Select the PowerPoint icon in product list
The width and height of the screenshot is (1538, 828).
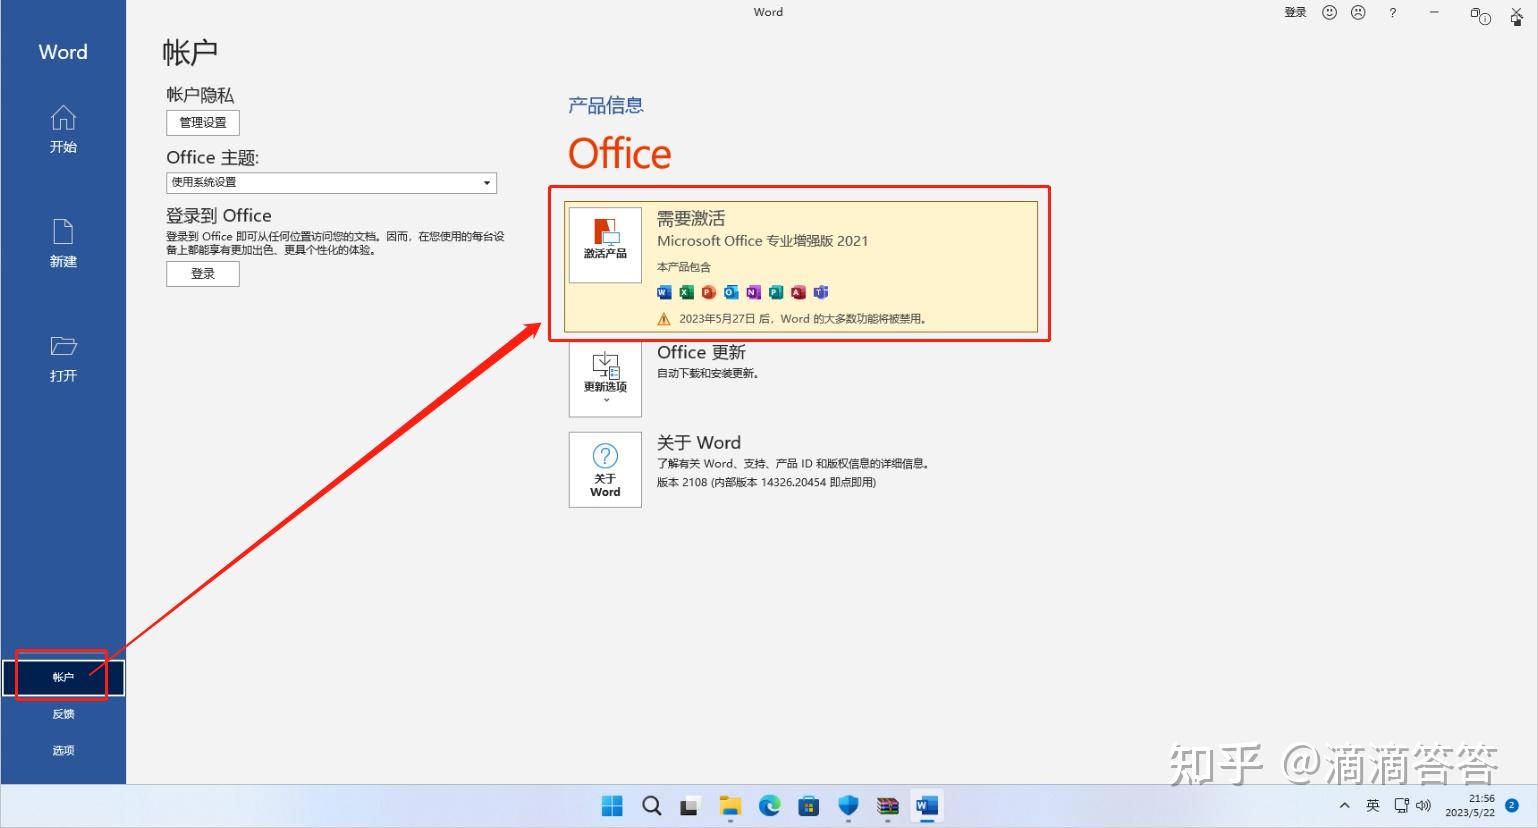pyautogui.click(x=708, y=292)
